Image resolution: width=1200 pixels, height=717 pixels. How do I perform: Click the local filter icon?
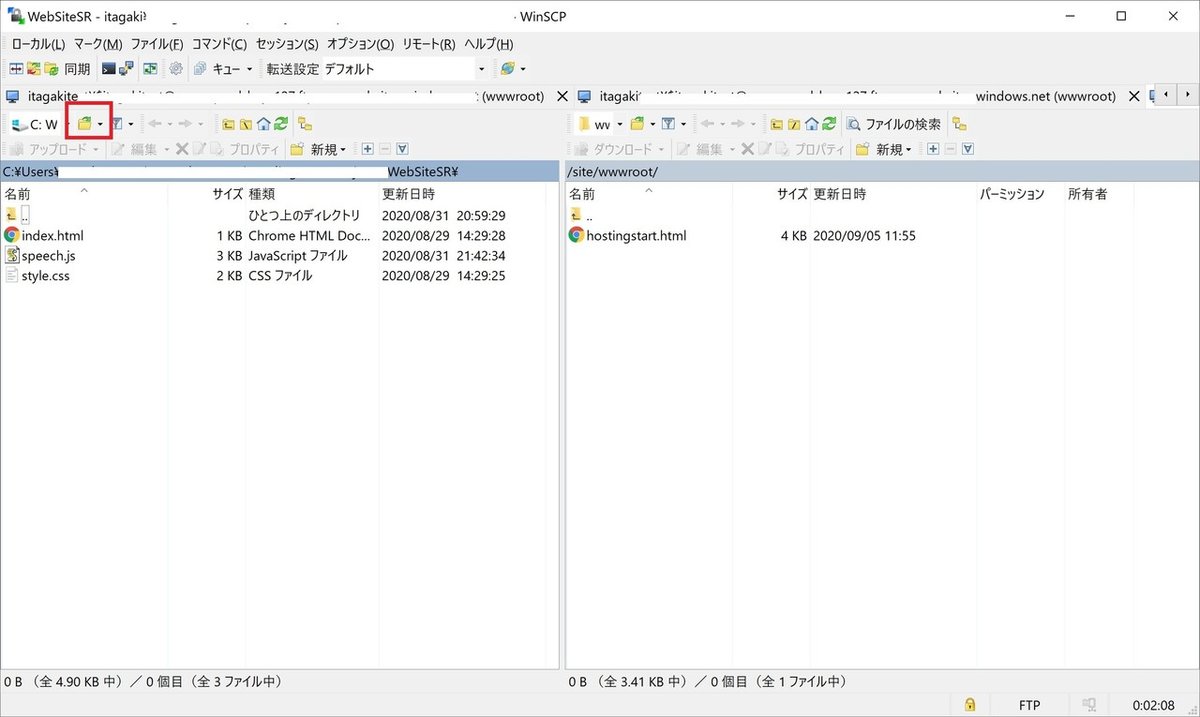pyautogui.click(x=117, y=124)
